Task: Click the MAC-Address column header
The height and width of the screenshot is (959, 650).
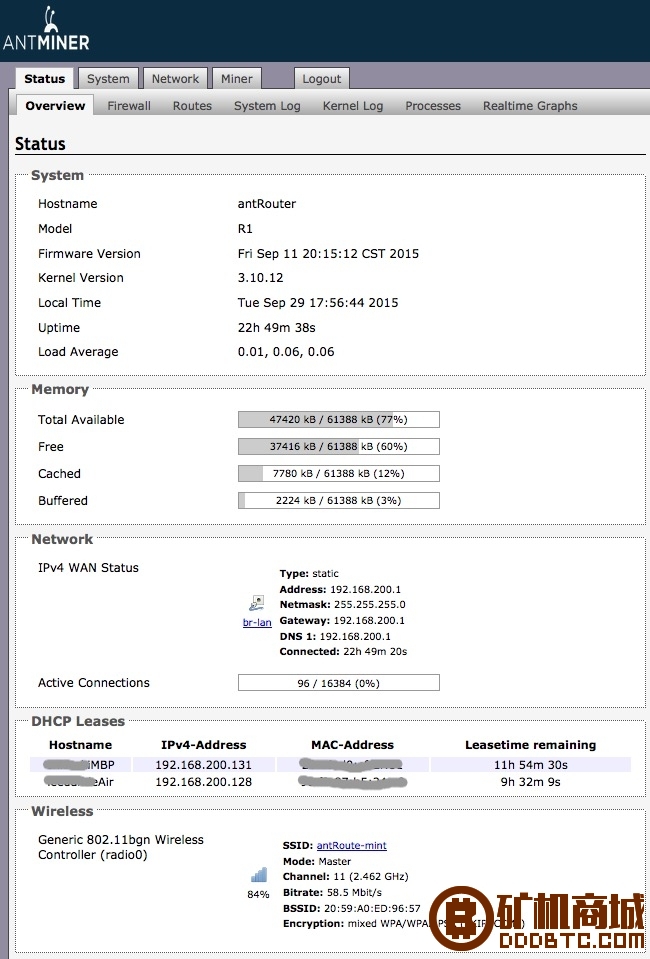Action: 352,745
